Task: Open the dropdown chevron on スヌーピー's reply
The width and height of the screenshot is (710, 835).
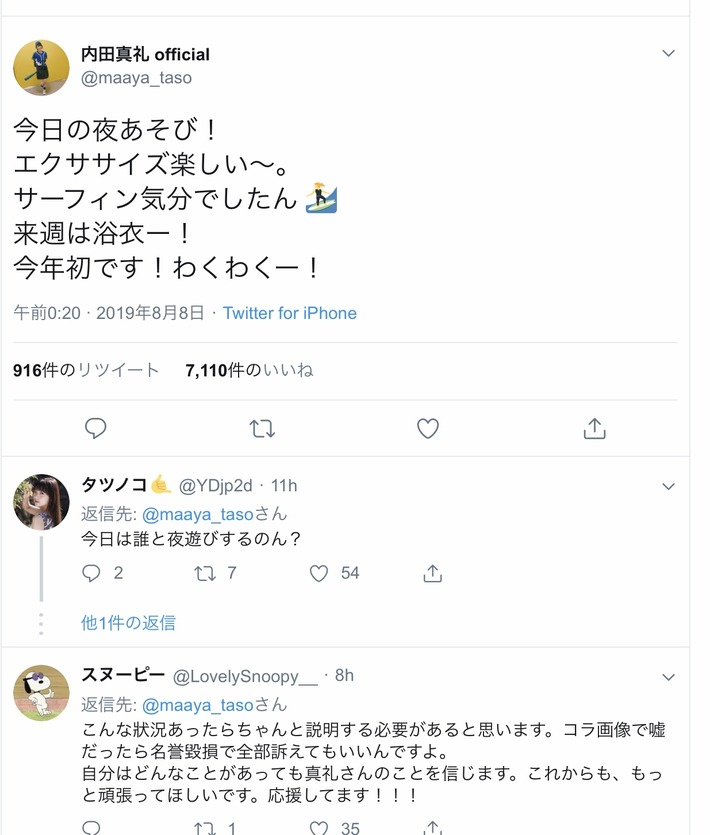Action: coord(668,676)
